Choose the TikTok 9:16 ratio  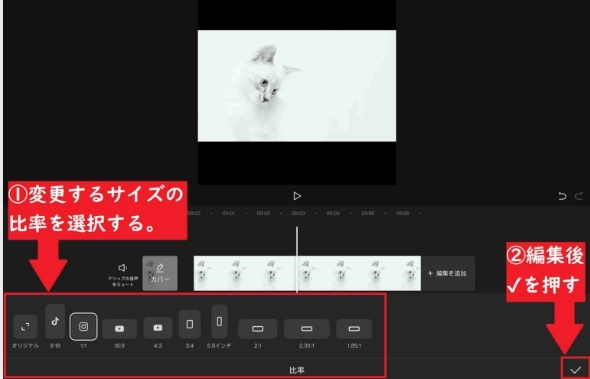pos(55,321)
